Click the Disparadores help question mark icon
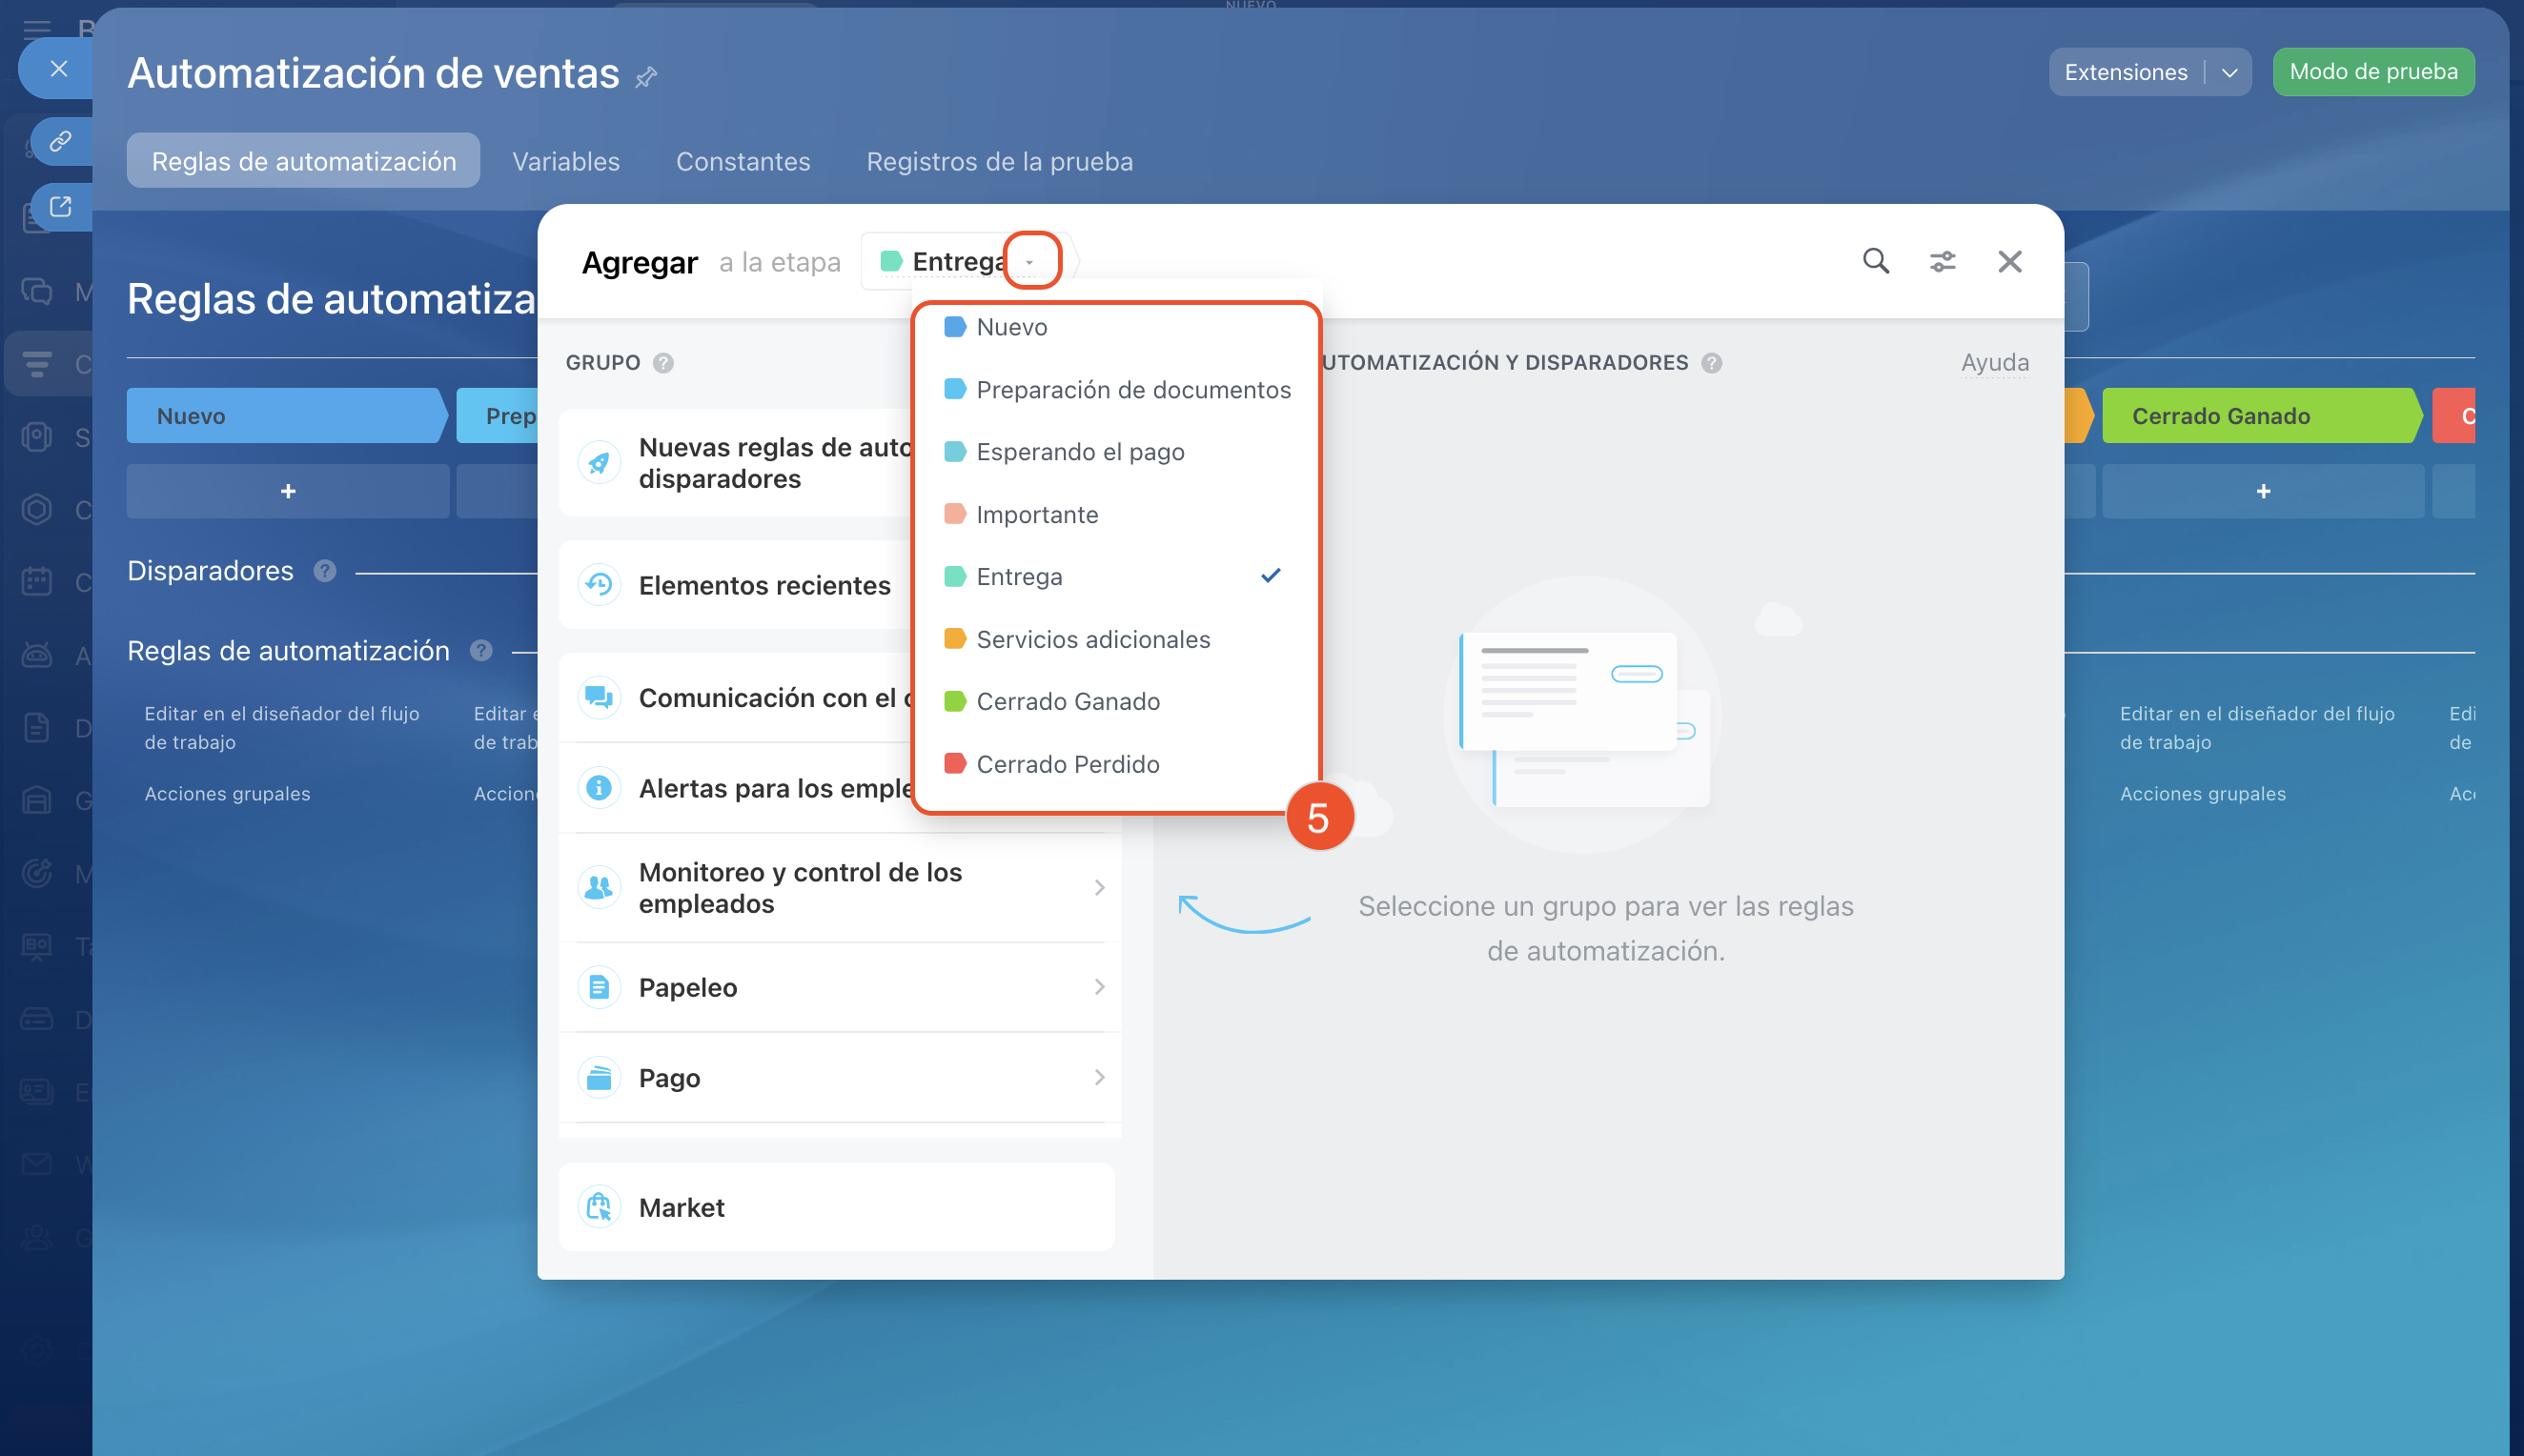The height and width of the screenshot is (1456, 2524). (x=324, y=571)
